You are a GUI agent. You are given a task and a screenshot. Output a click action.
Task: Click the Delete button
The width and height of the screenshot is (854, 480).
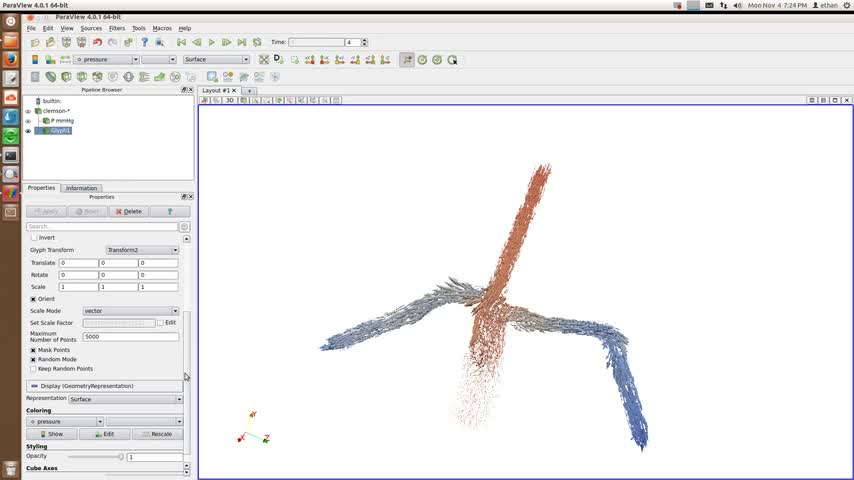[129, 211]
